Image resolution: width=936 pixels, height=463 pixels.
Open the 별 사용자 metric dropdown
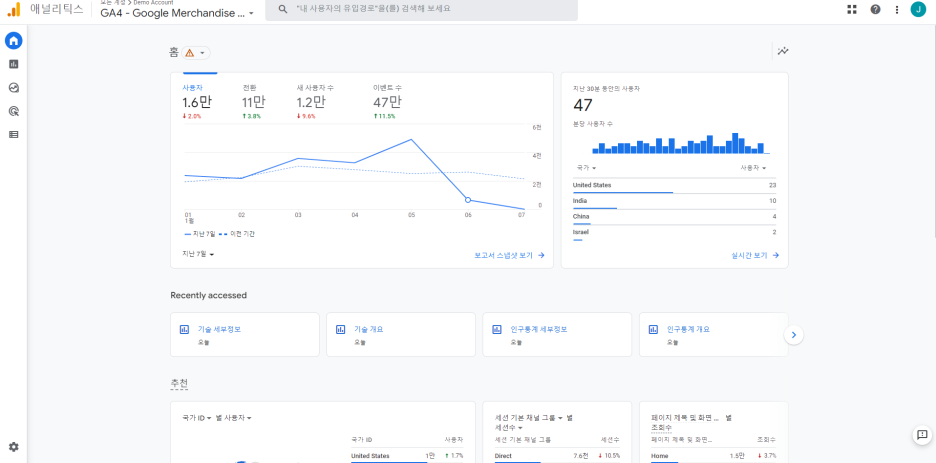233,418
